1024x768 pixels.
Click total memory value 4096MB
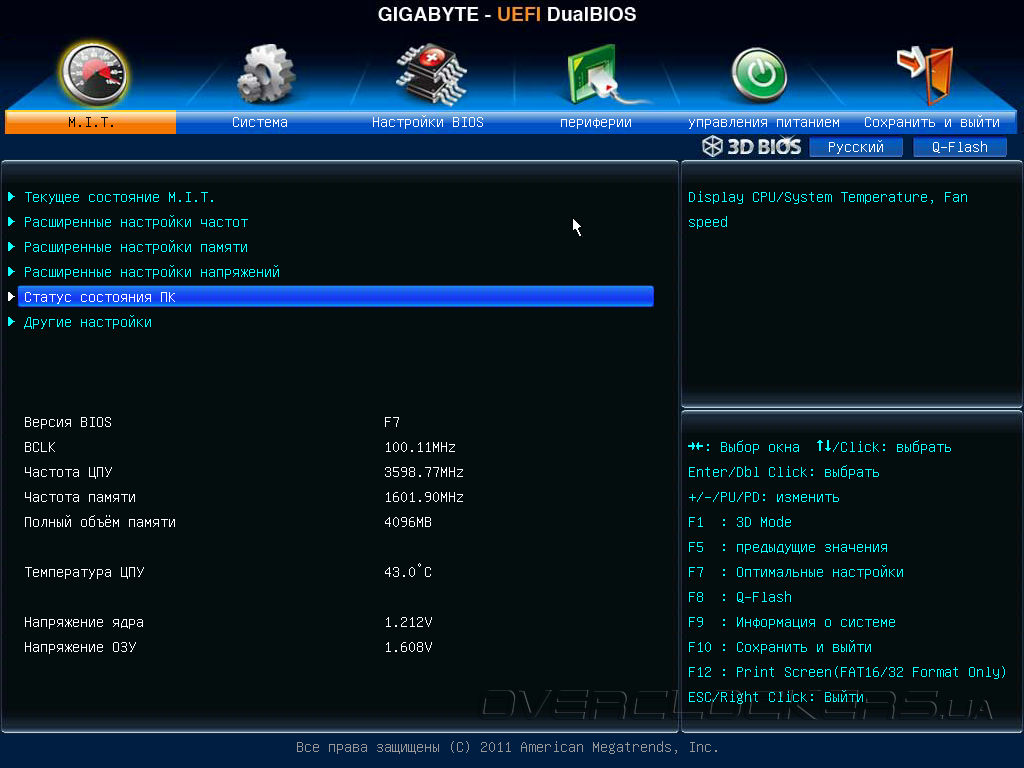[x=408, y=522]
